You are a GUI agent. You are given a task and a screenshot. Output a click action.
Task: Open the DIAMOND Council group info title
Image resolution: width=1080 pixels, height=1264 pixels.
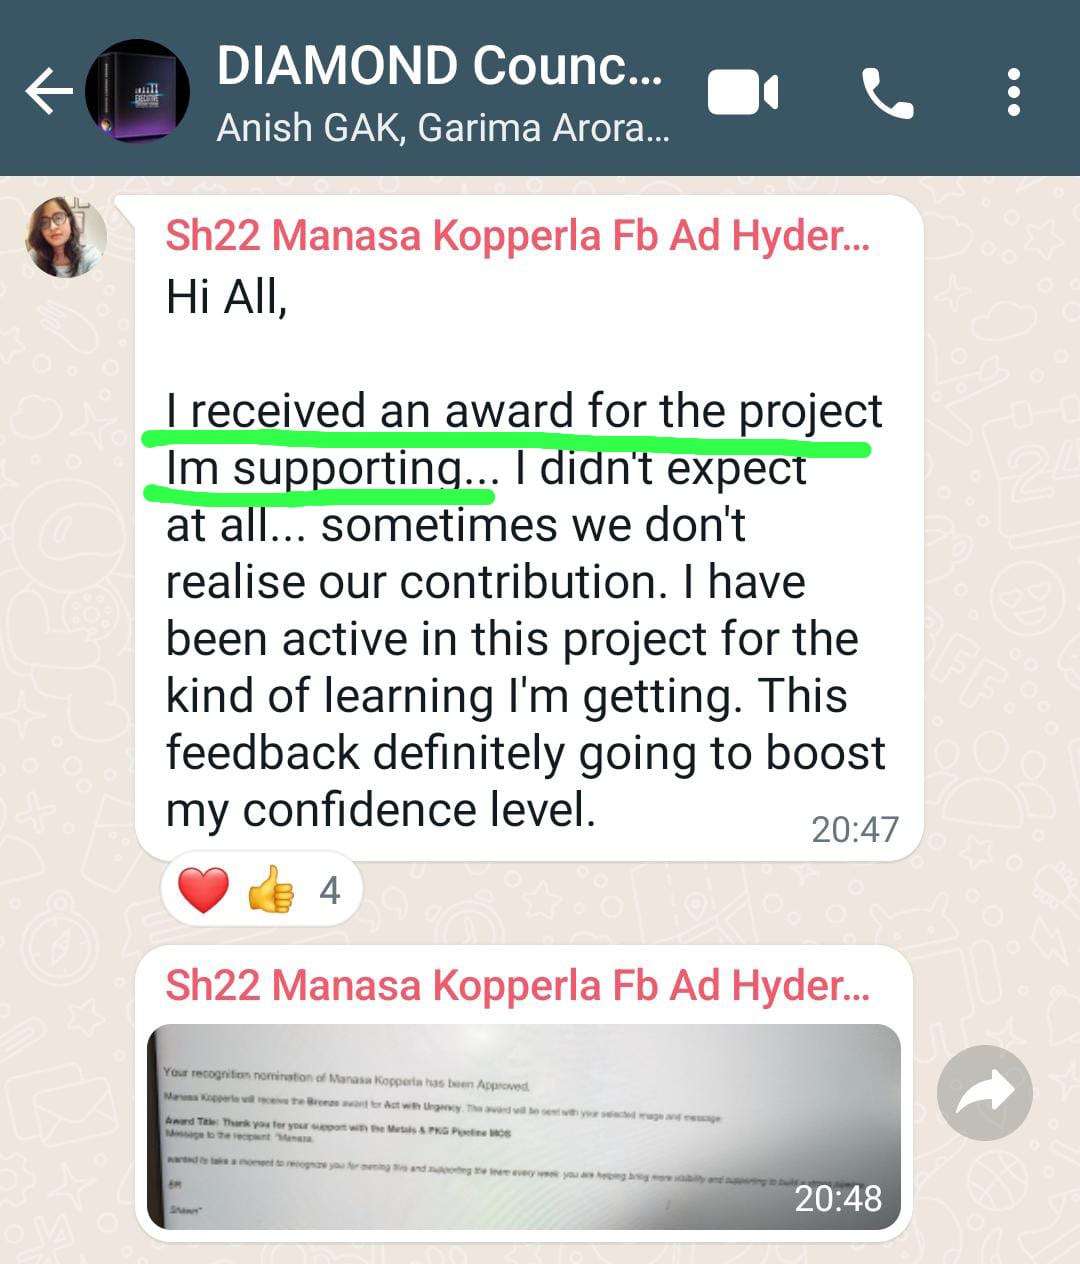[440, 66]
